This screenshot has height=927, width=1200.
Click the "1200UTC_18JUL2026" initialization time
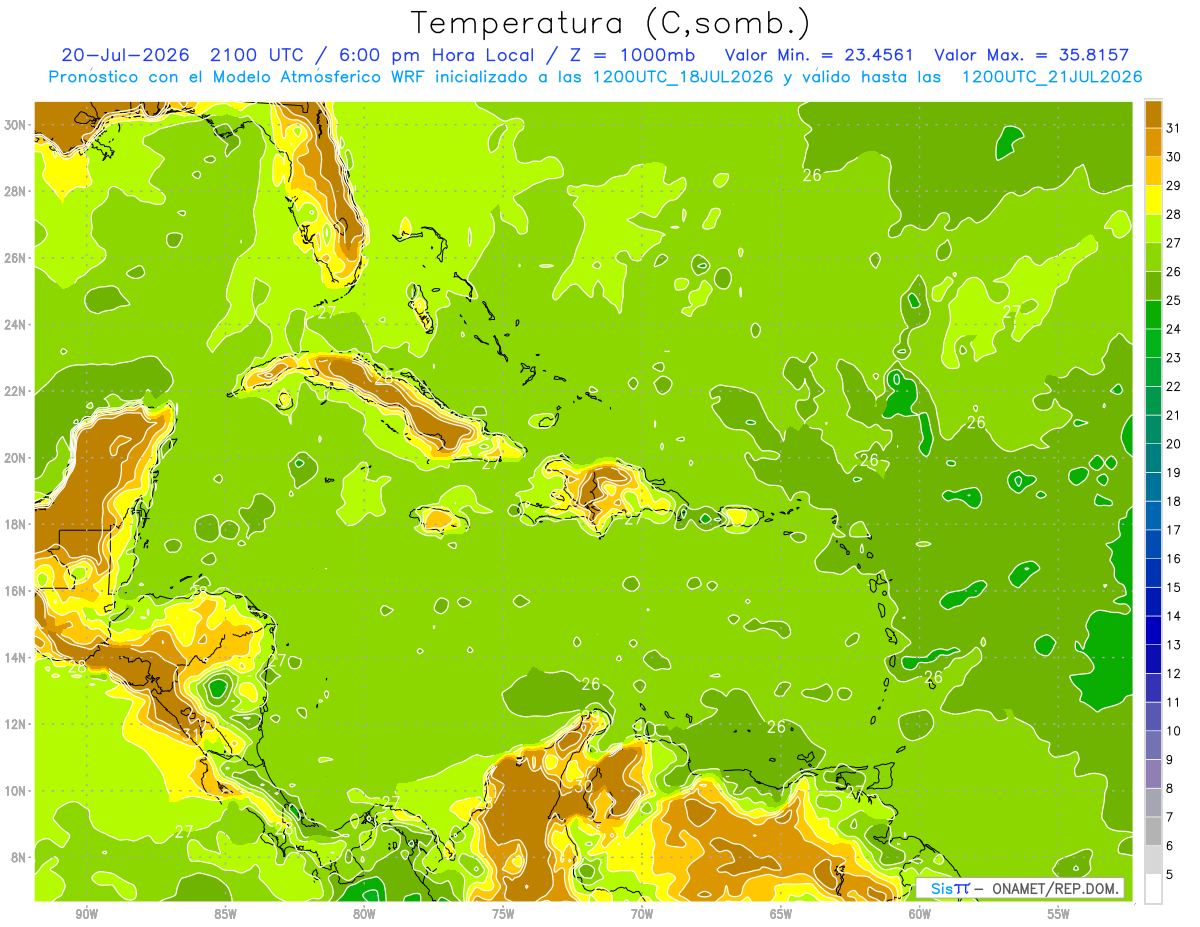coord(683,77)
